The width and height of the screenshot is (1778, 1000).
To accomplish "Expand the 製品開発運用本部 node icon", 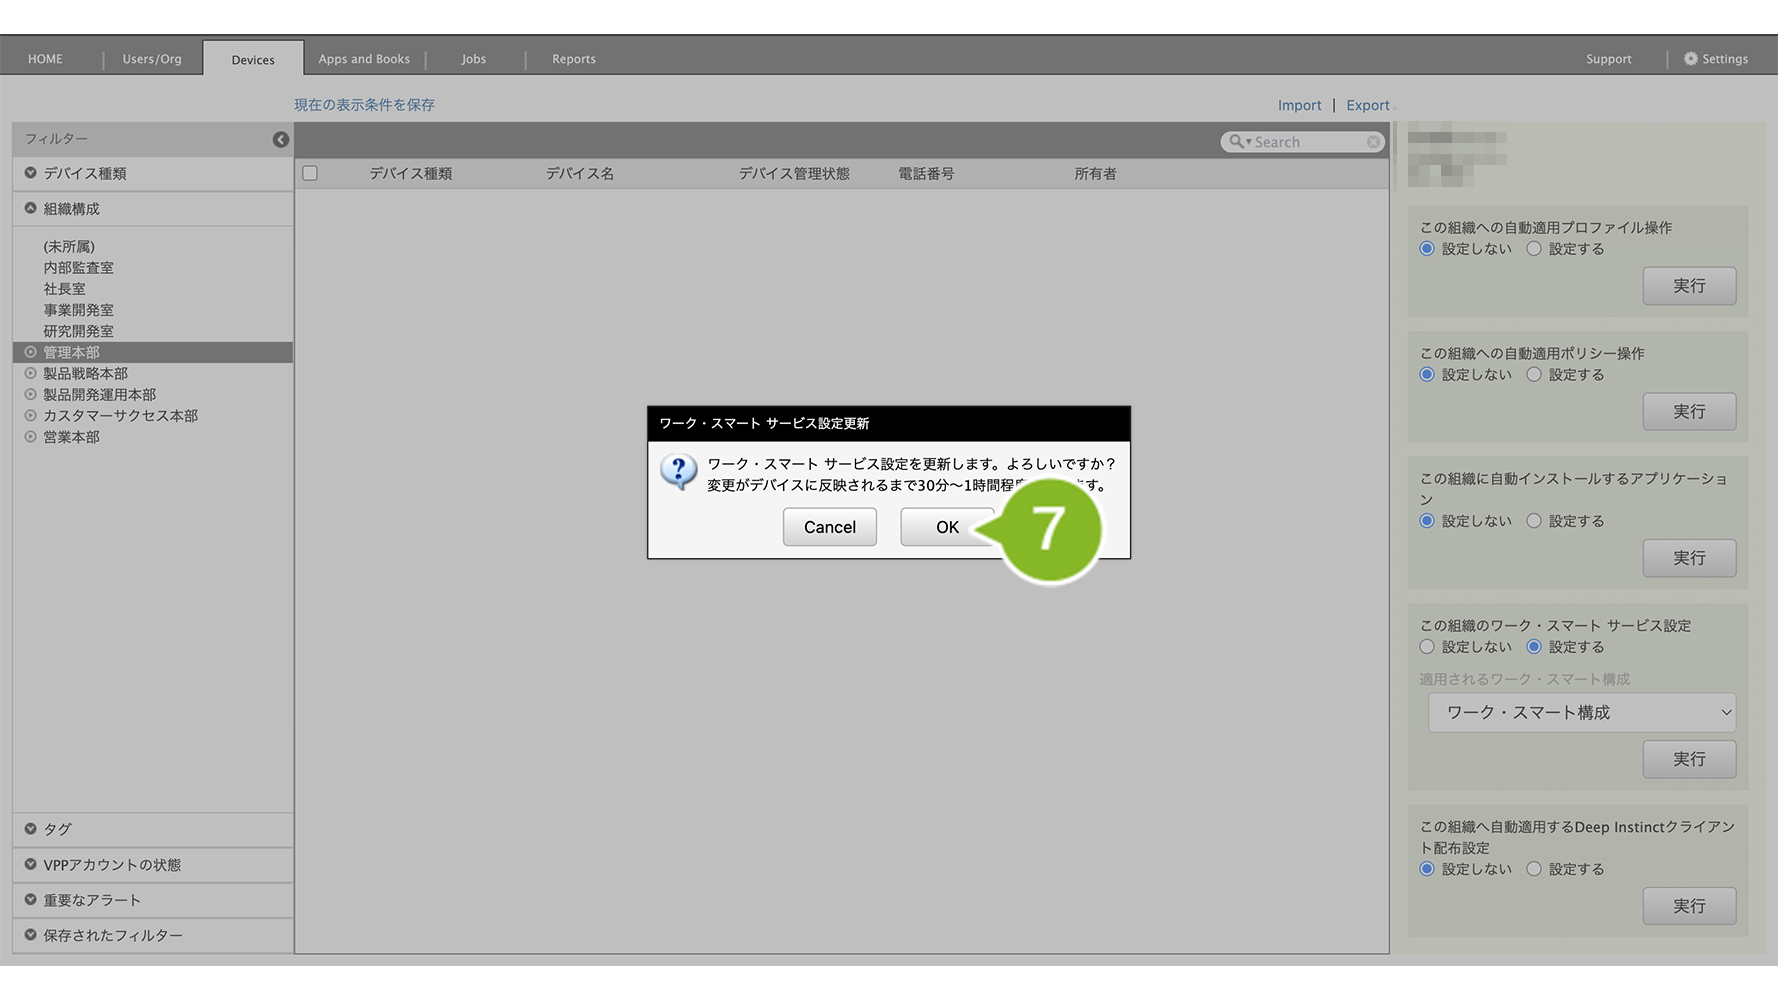I will (x=31, y=395).
